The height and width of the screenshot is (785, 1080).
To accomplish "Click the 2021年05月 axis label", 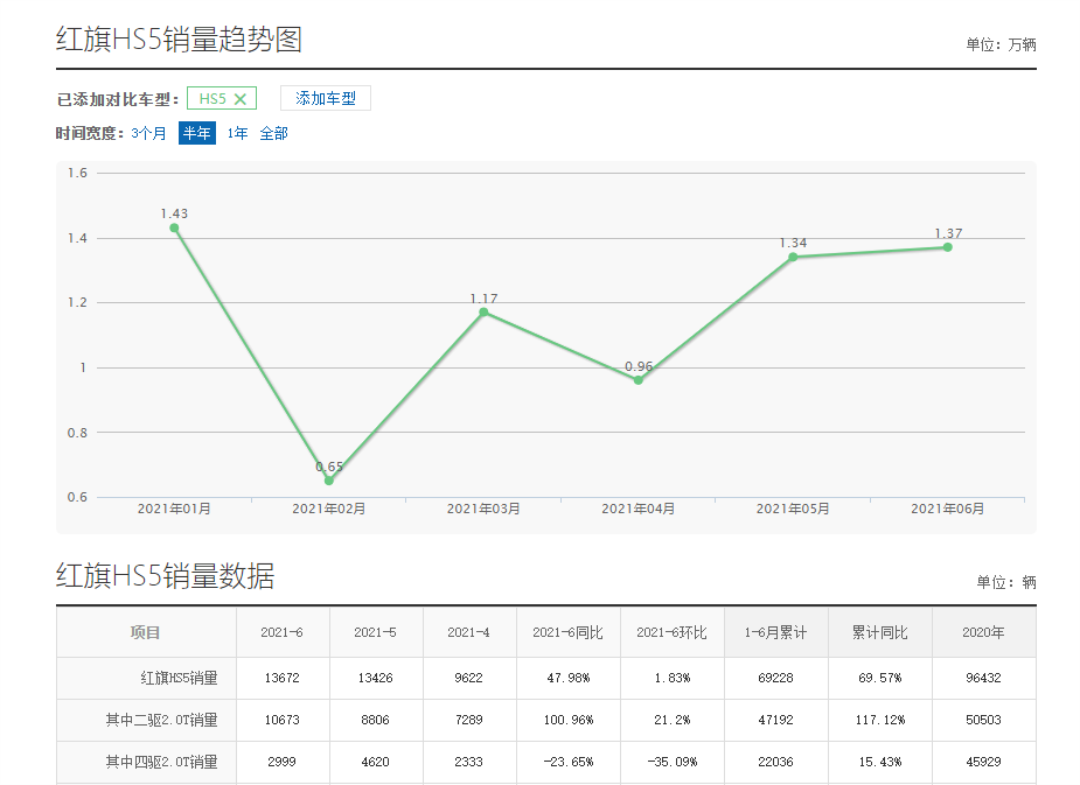I will [793, 509].
